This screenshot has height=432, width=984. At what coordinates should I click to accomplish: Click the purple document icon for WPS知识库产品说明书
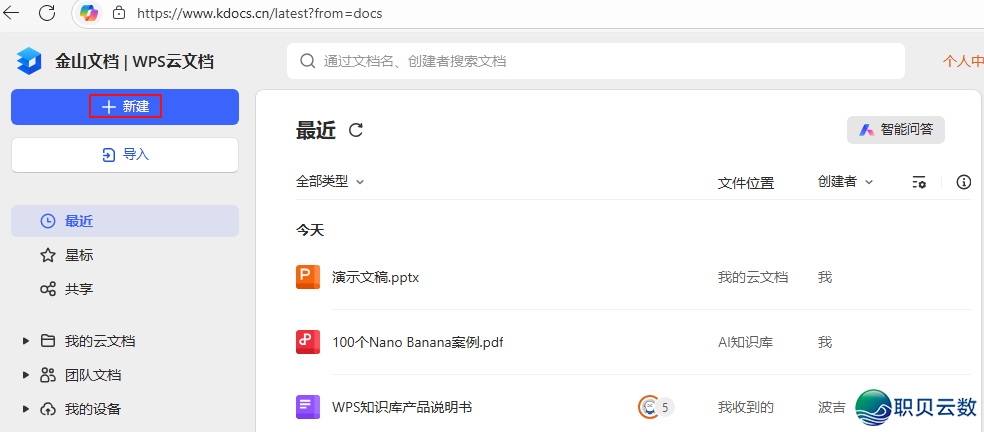click(x=308, y=407)
